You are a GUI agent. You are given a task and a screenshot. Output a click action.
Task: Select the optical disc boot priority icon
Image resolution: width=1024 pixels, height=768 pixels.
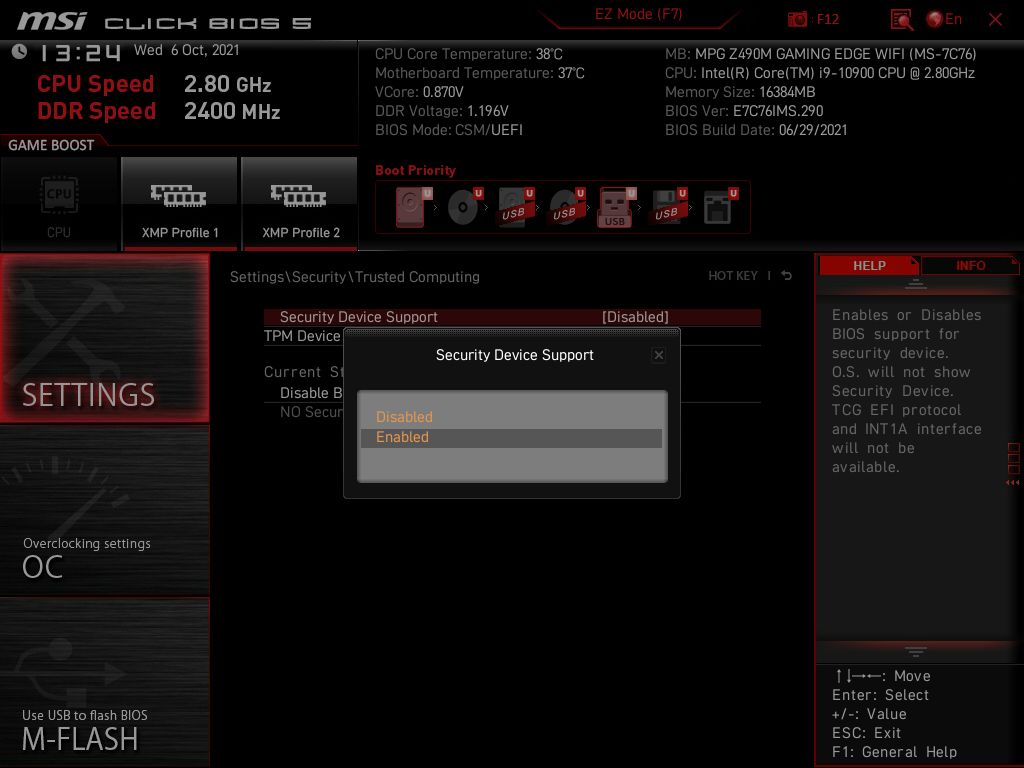click(464, 207)
